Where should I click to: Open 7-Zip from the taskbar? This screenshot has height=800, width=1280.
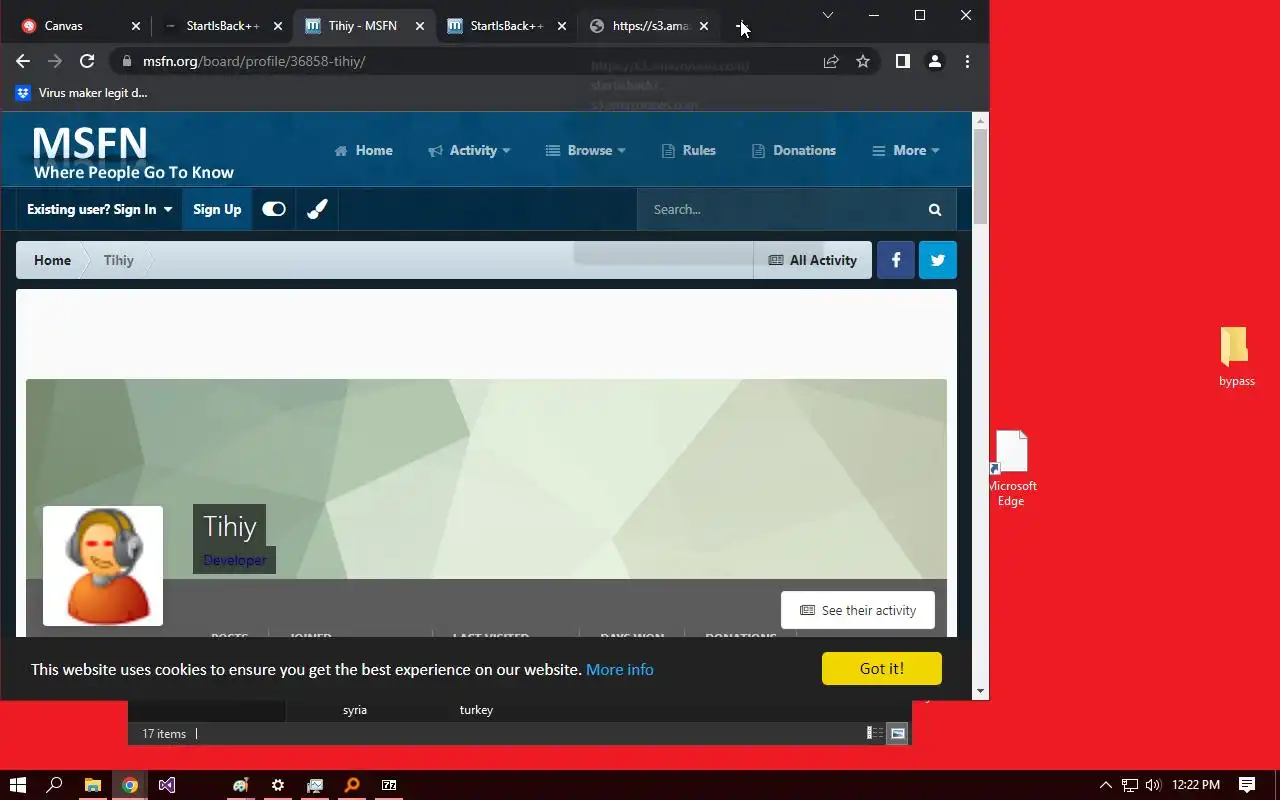coord(389,785)
